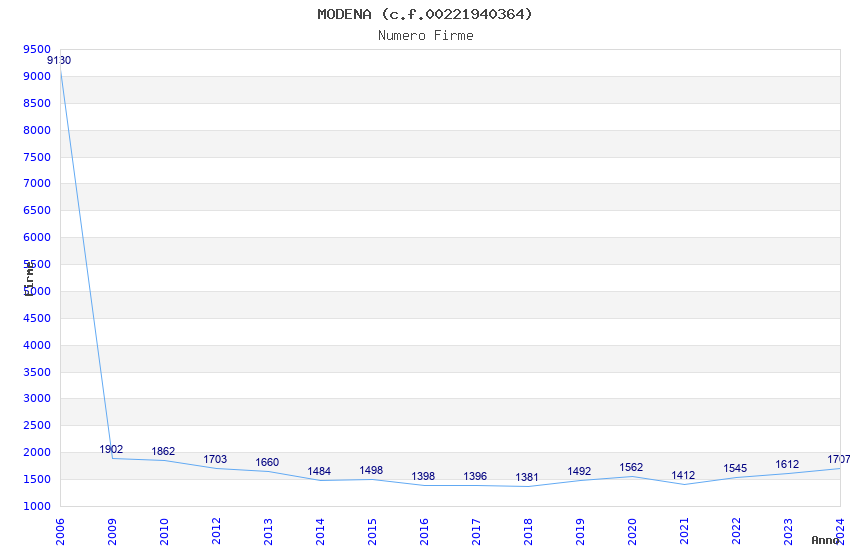The image size is (850, 550).
Task: Click the 2015 year axis label
Action: (x=372, y=532)
